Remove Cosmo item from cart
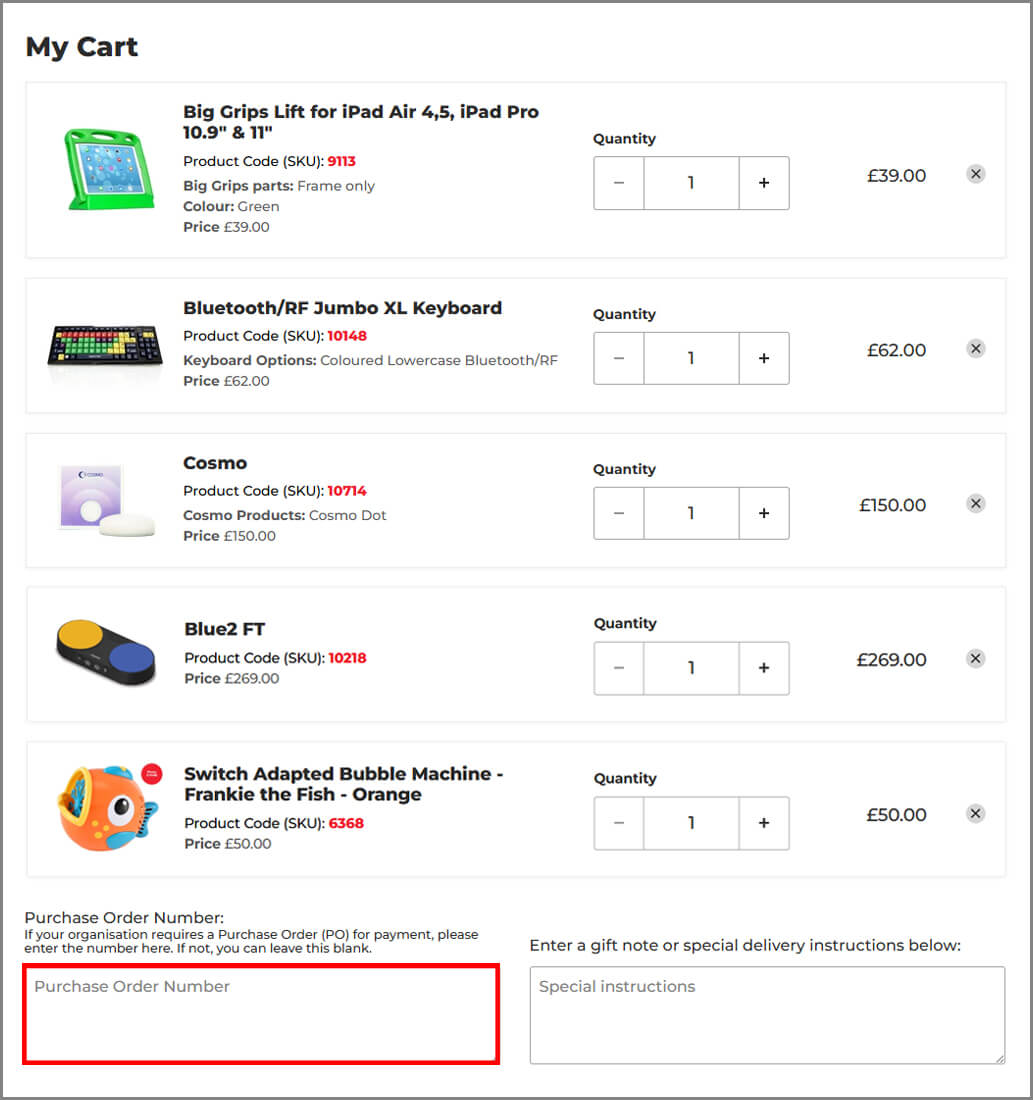Viewport: 1033px width, 1100px height. [x=975, y=504]
